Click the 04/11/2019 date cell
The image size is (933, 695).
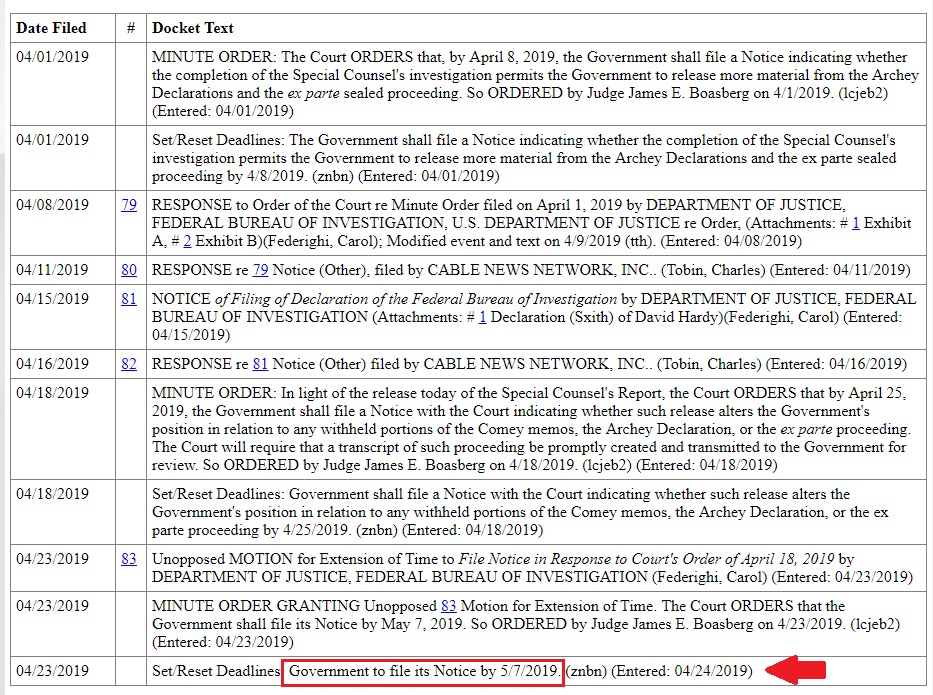pos(52,270)
